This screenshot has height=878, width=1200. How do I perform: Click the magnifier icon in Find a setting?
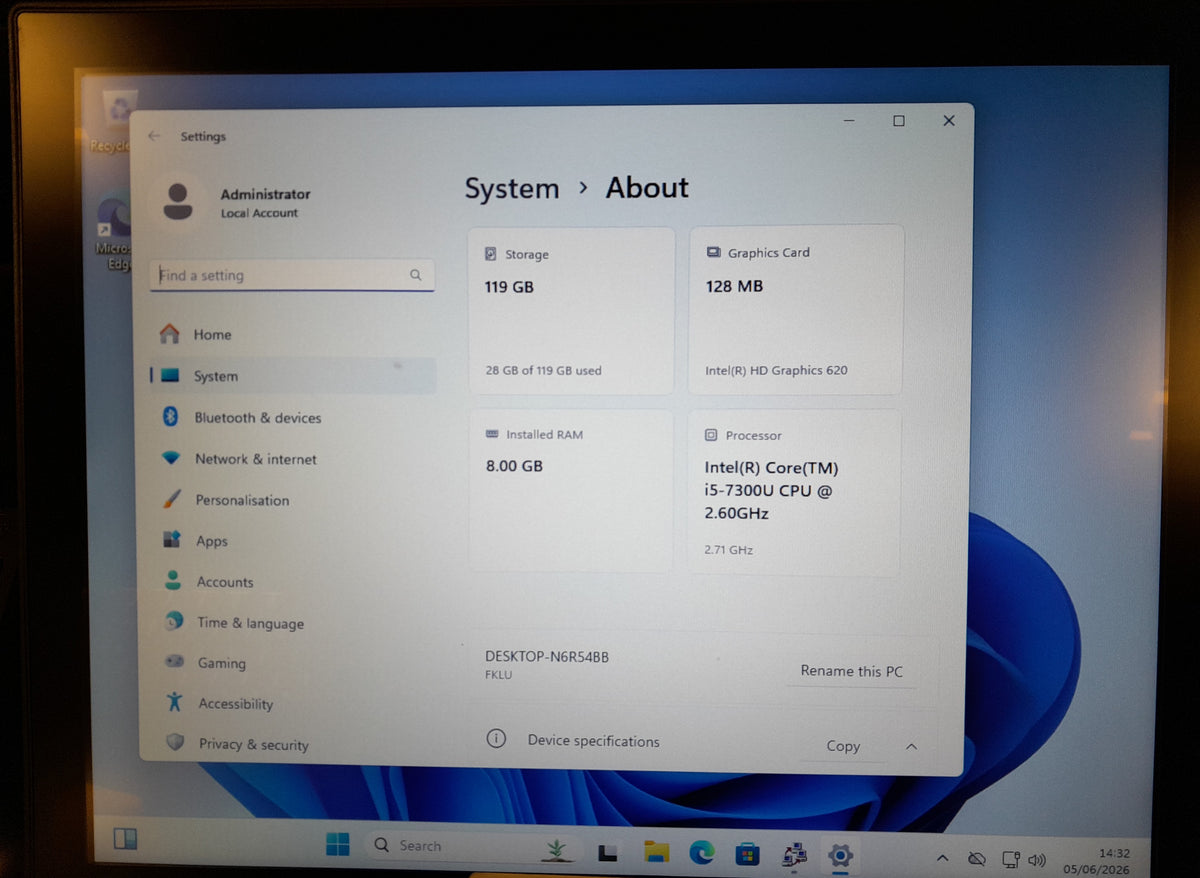(x=415, y=275)
